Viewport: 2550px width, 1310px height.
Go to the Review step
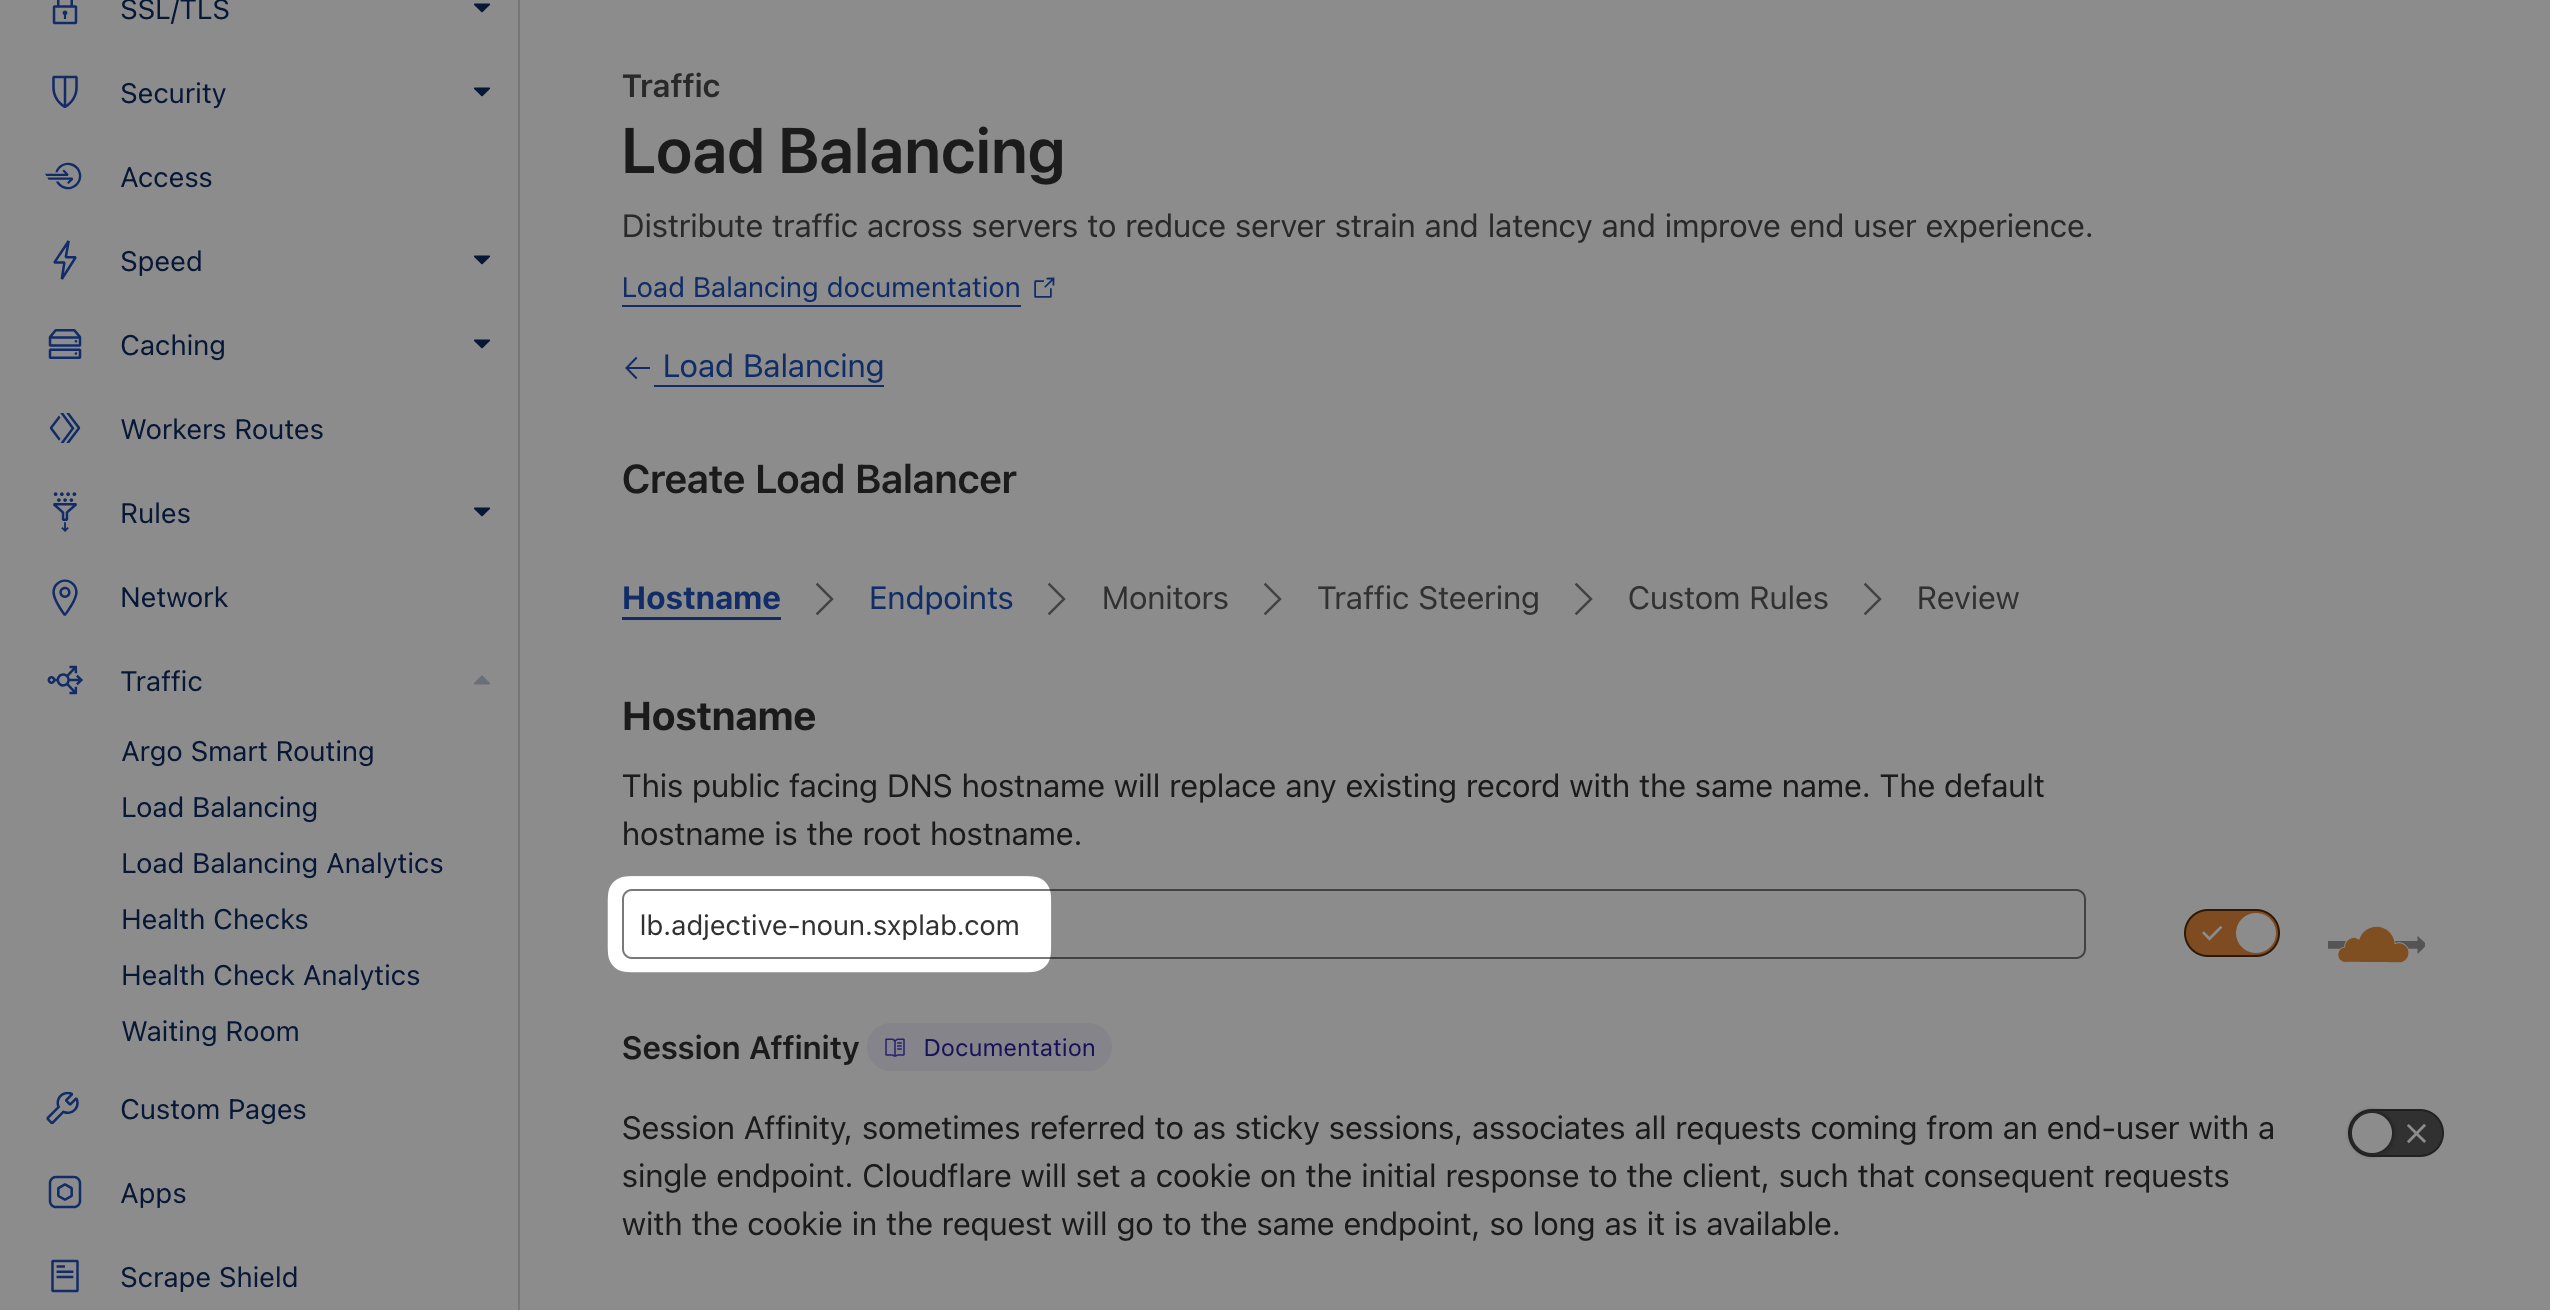[1968, 598]
